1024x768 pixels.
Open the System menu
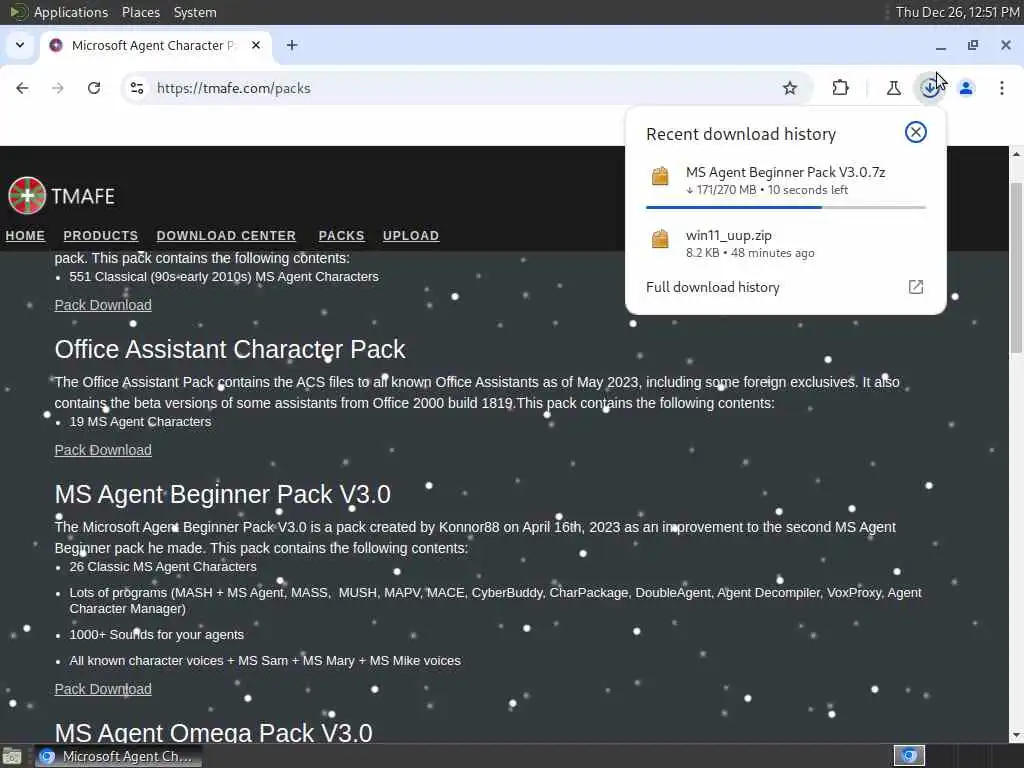click(x=195, y=12)
